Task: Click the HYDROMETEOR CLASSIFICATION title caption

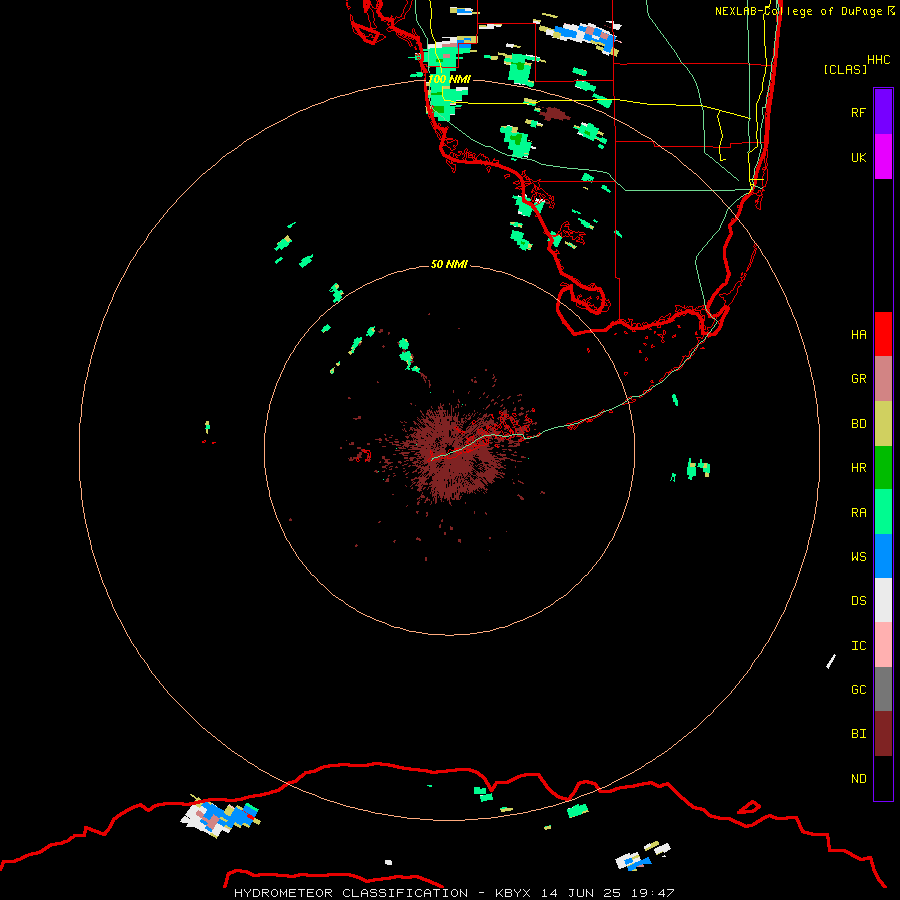Action: click(x=351, y=893)
